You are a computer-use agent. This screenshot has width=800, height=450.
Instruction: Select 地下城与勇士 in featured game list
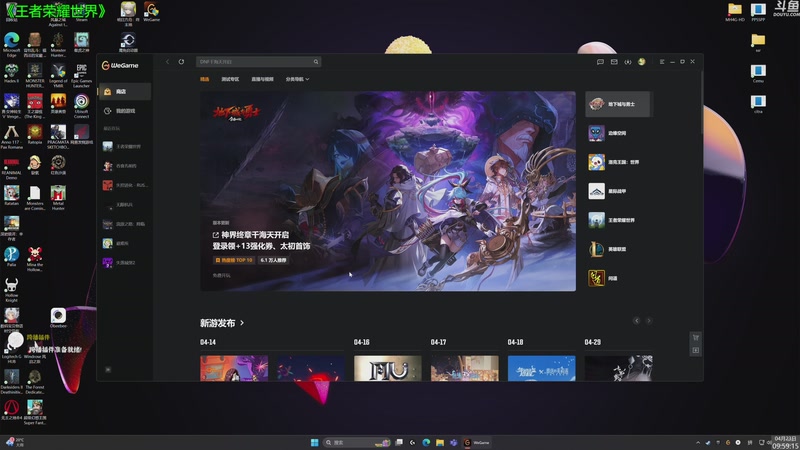click(618, 104)
